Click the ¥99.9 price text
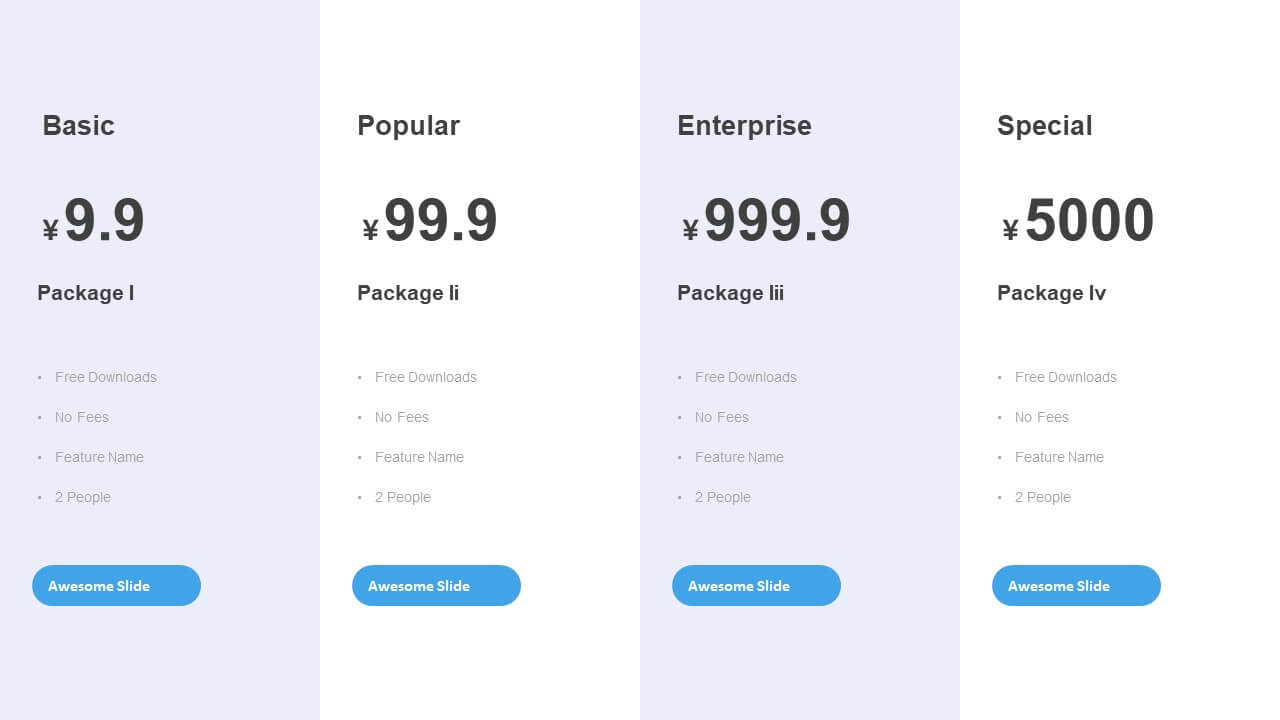1280x720 pixels. click(x=429, y=221)
